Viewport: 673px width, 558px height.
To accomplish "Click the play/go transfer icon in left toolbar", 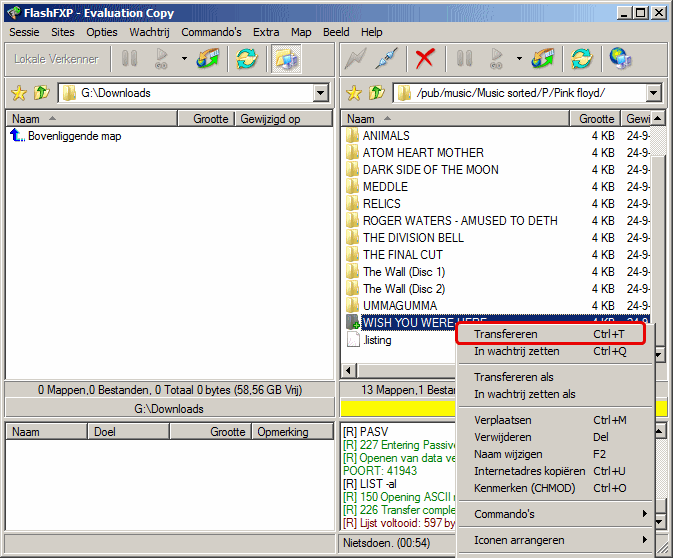I will (161, 58).
